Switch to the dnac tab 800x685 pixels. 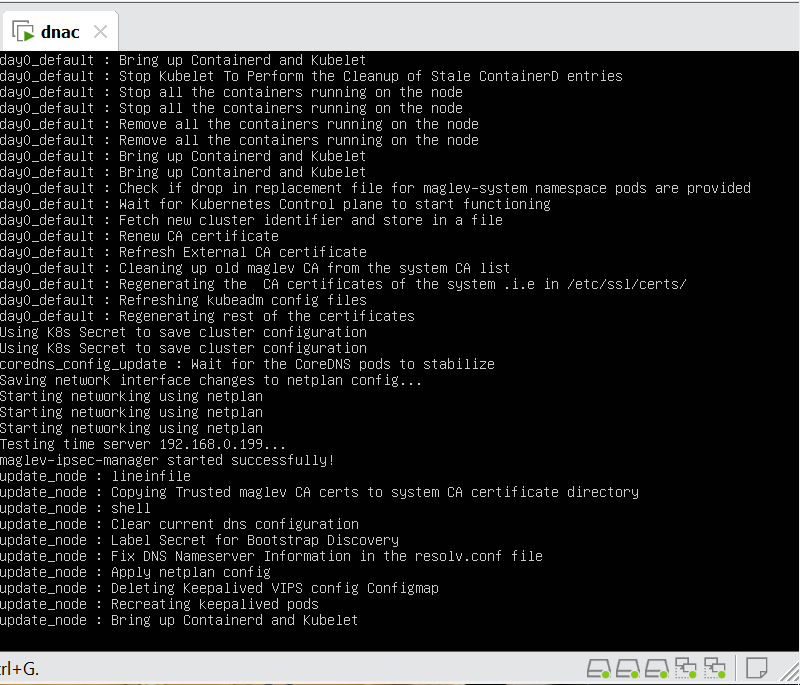tap(60, 32)
